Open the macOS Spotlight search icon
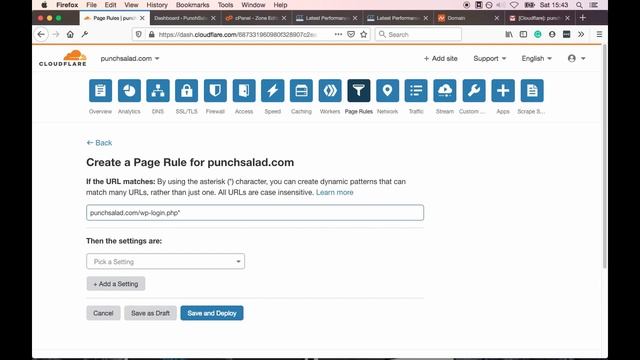 coord(579,5)
